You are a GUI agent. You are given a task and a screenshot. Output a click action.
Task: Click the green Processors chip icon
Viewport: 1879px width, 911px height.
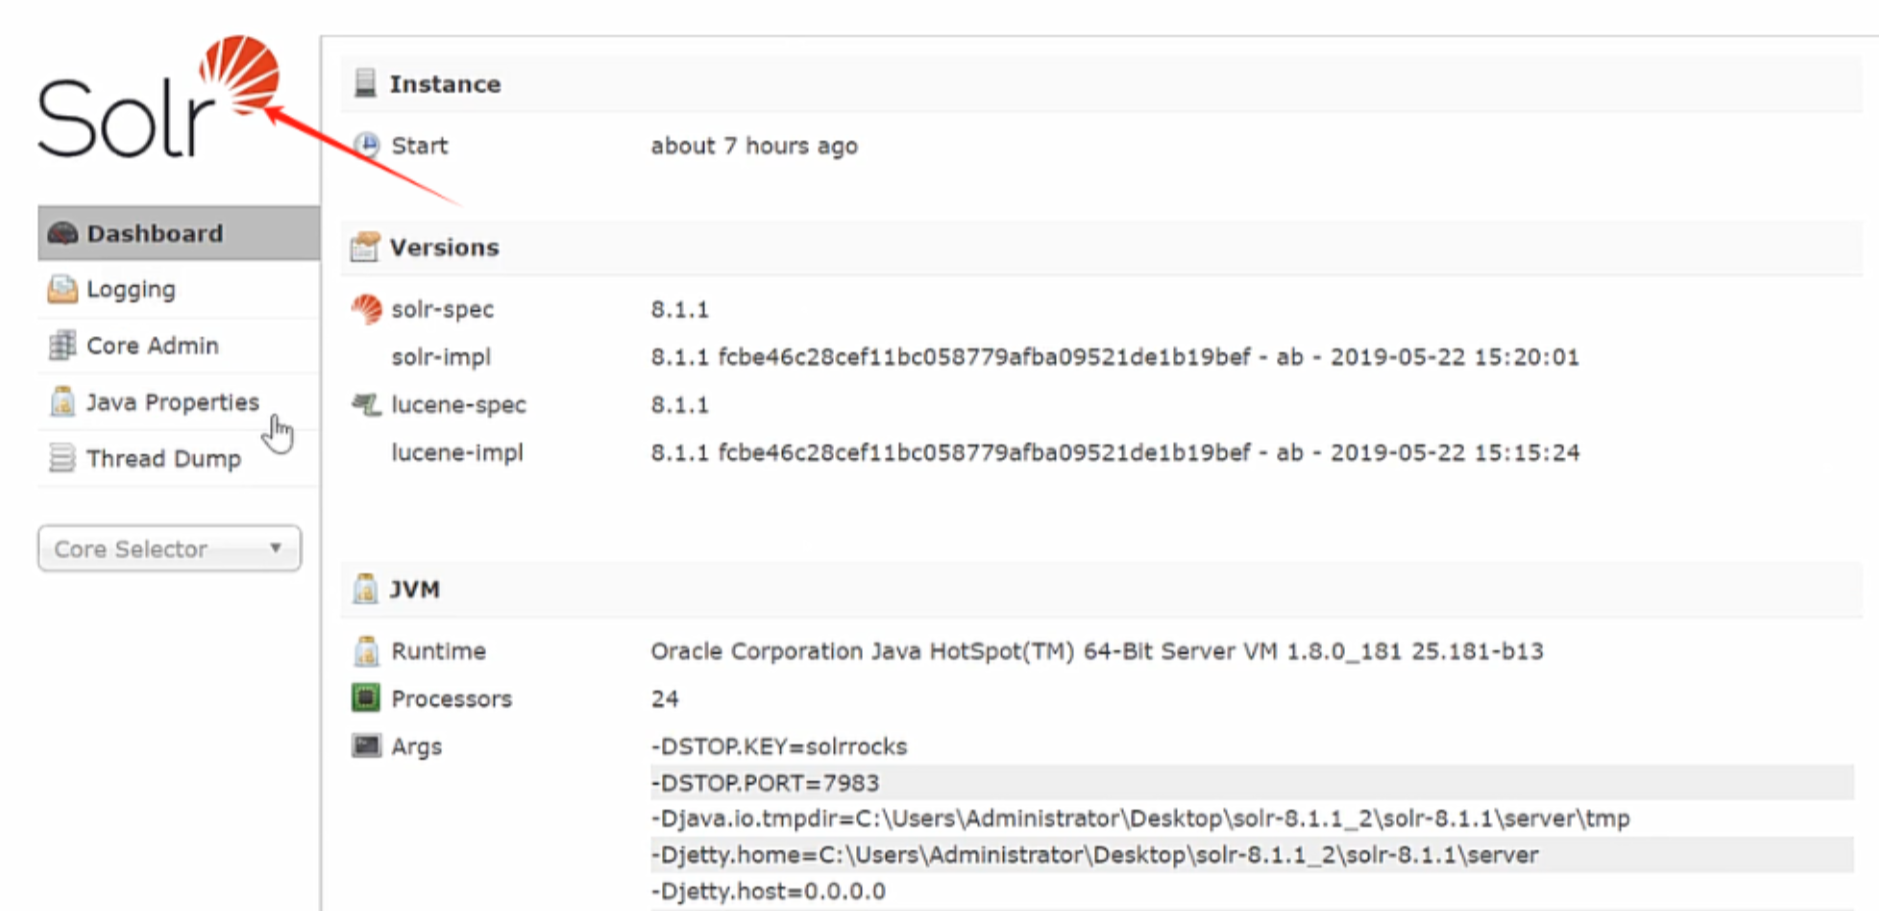click(x=366, y=698)
